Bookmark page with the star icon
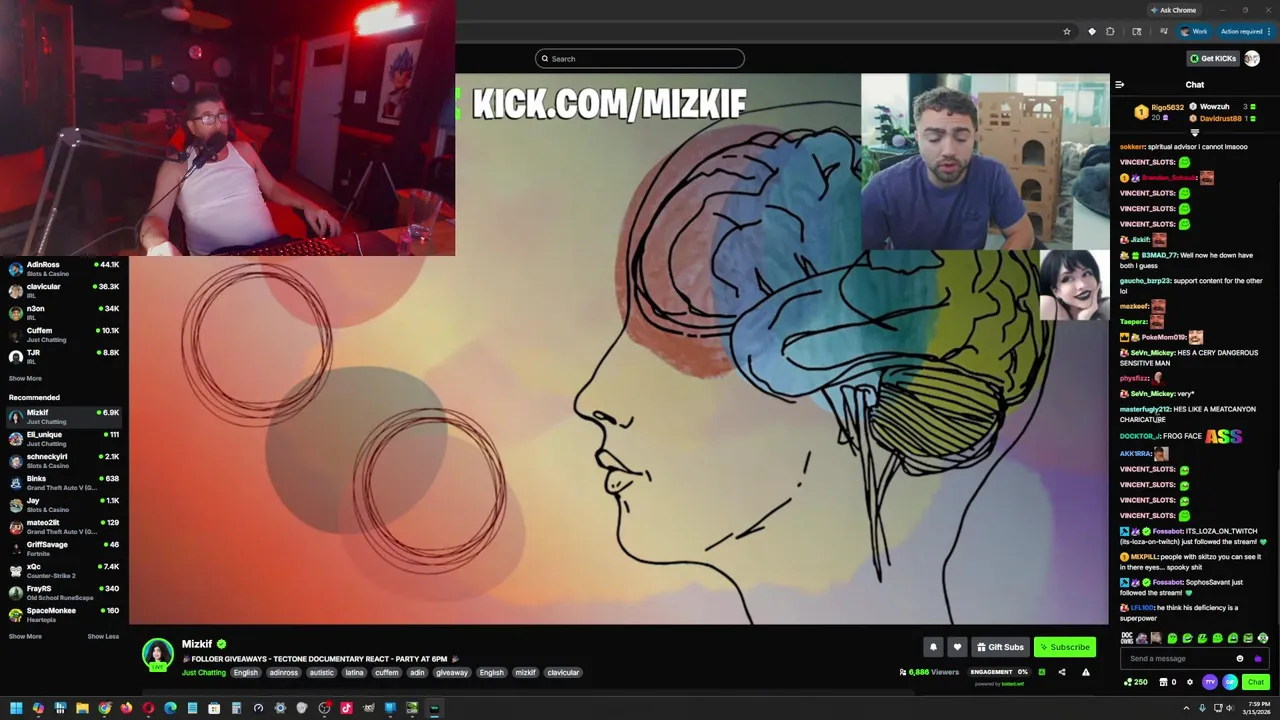 [1067, 31]
